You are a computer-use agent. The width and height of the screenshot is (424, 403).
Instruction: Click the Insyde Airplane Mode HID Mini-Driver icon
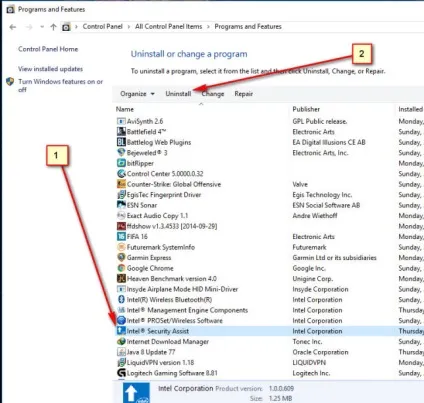[121, 289]
